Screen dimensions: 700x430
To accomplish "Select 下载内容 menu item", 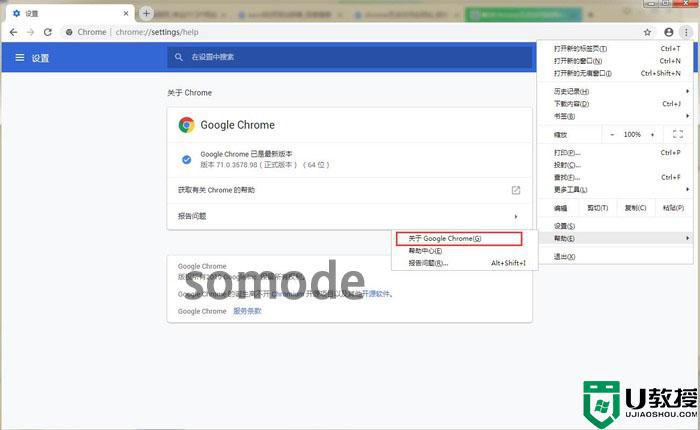I will 616,104.
